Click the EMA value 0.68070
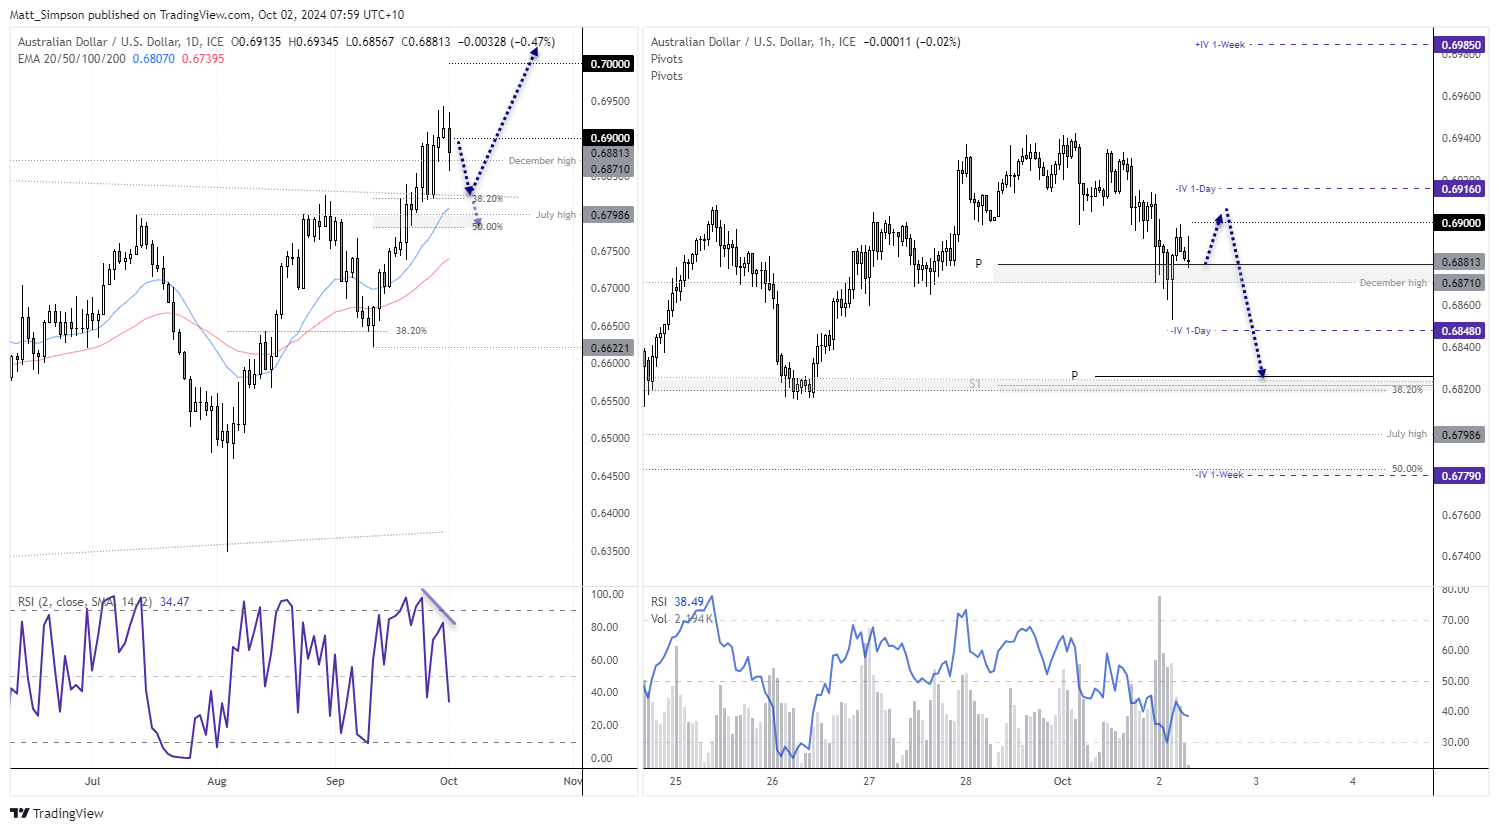 [154, 59]
